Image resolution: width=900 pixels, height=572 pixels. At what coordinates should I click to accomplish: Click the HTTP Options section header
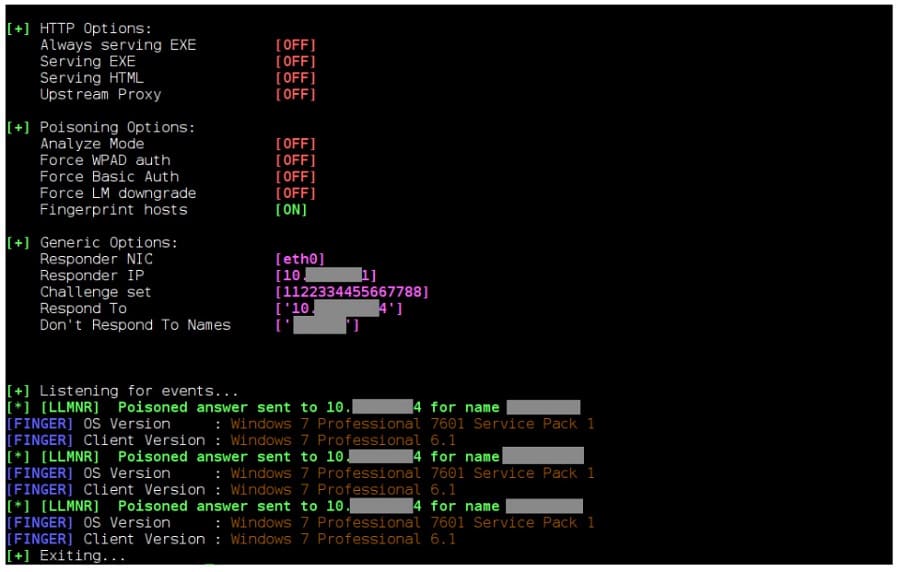95,29
